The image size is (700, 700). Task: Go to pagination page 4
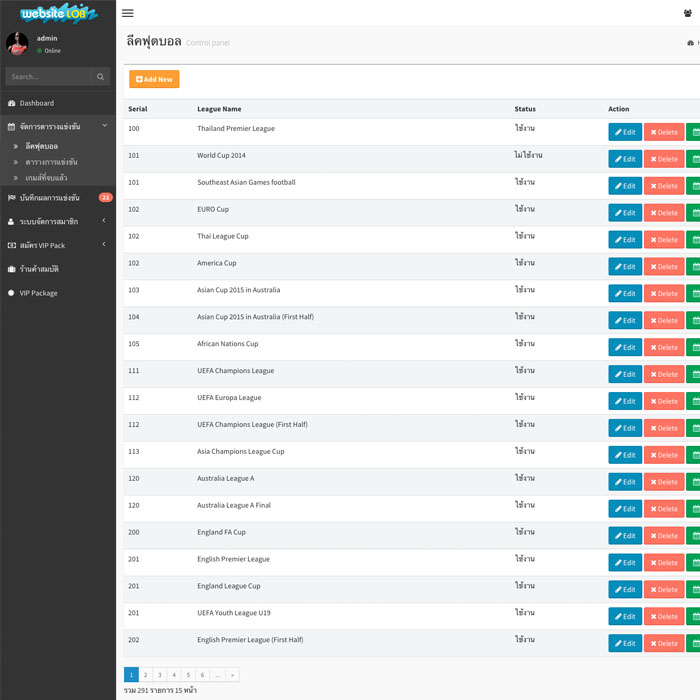click(x=174, y=675)
